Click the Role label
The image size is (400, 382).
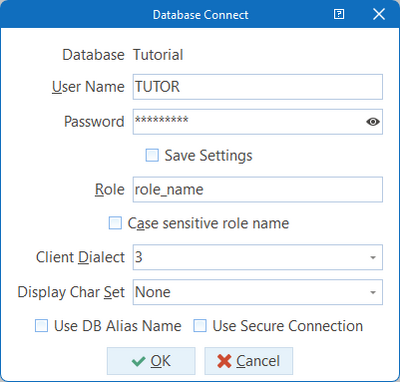[x=110, y=190]
